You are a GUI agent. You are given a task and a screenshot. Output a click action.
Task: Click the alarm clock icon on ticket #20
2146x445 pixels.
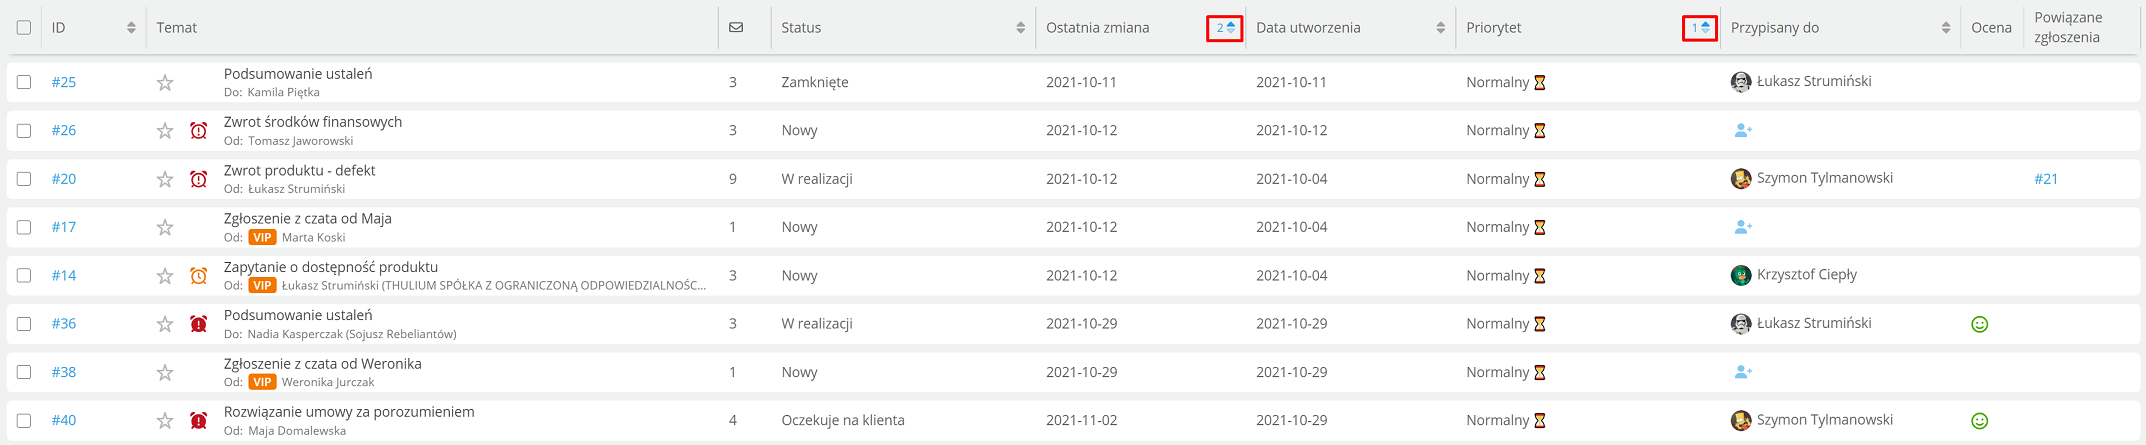click(199, 179)
